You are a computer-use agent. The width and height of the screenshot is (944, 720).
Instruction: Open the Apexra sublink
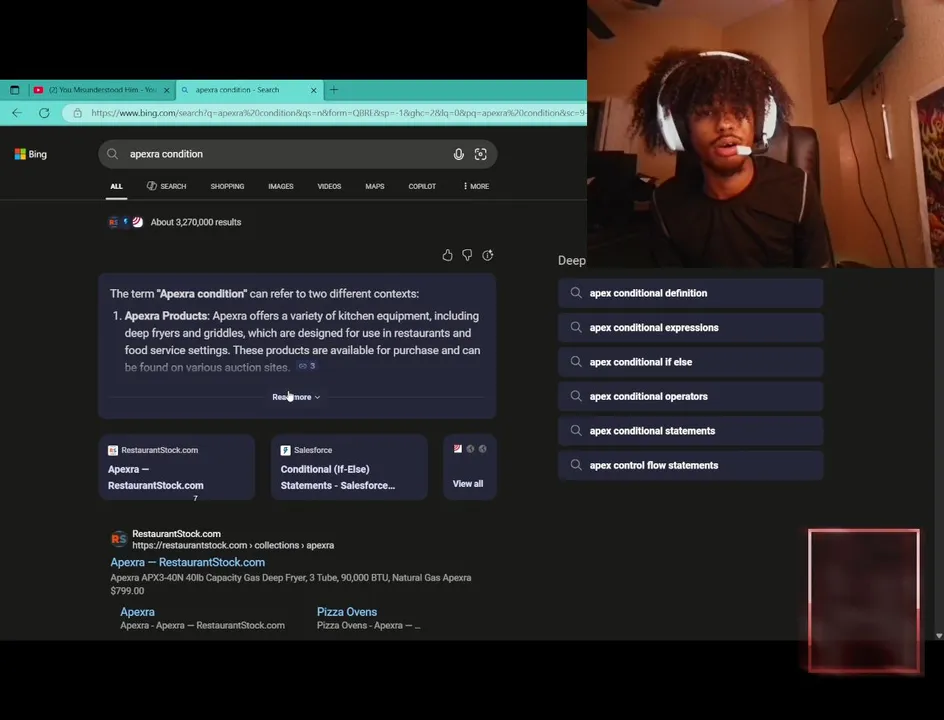[137, 612]
